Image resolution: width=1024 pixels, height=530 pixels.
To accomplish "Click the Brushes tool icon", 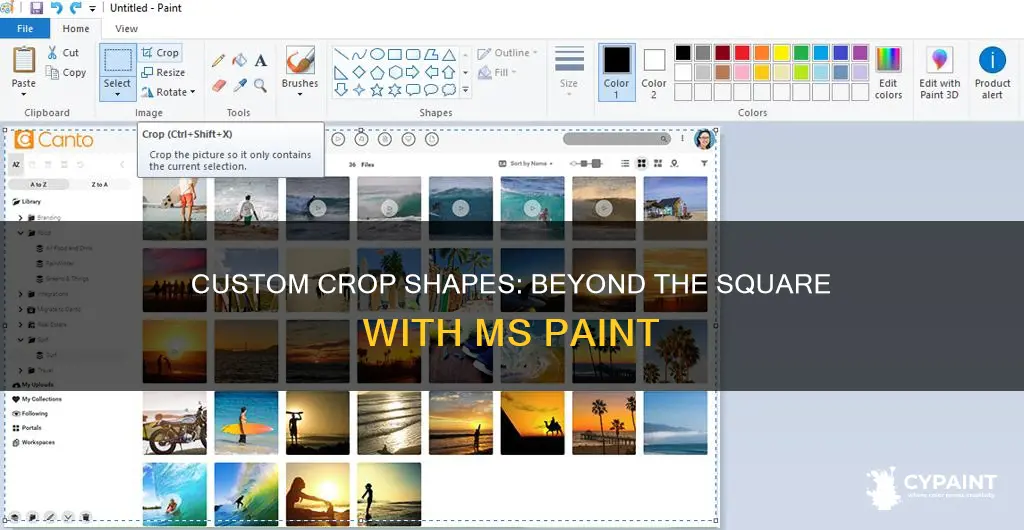I will [x=300, y=60].
